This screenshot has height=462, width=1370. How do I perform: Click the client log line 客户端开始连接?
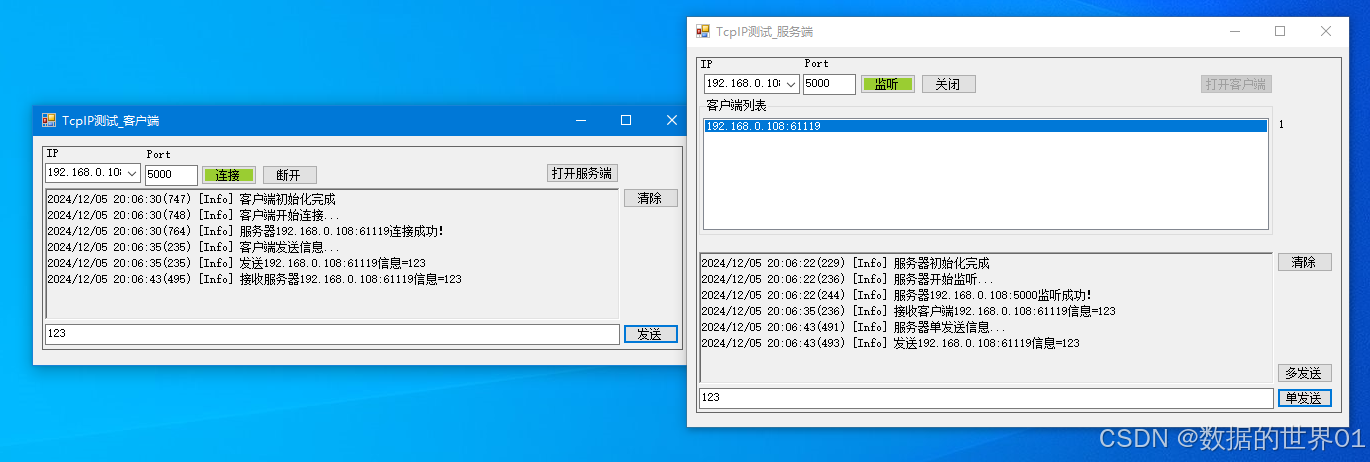tap(194, 215)
